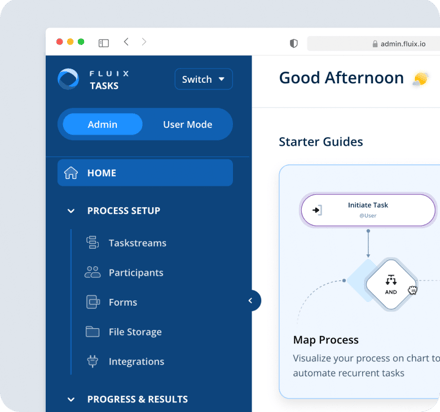Open the Map Process guide
440x412 pixels.
[x=360, y=281]
